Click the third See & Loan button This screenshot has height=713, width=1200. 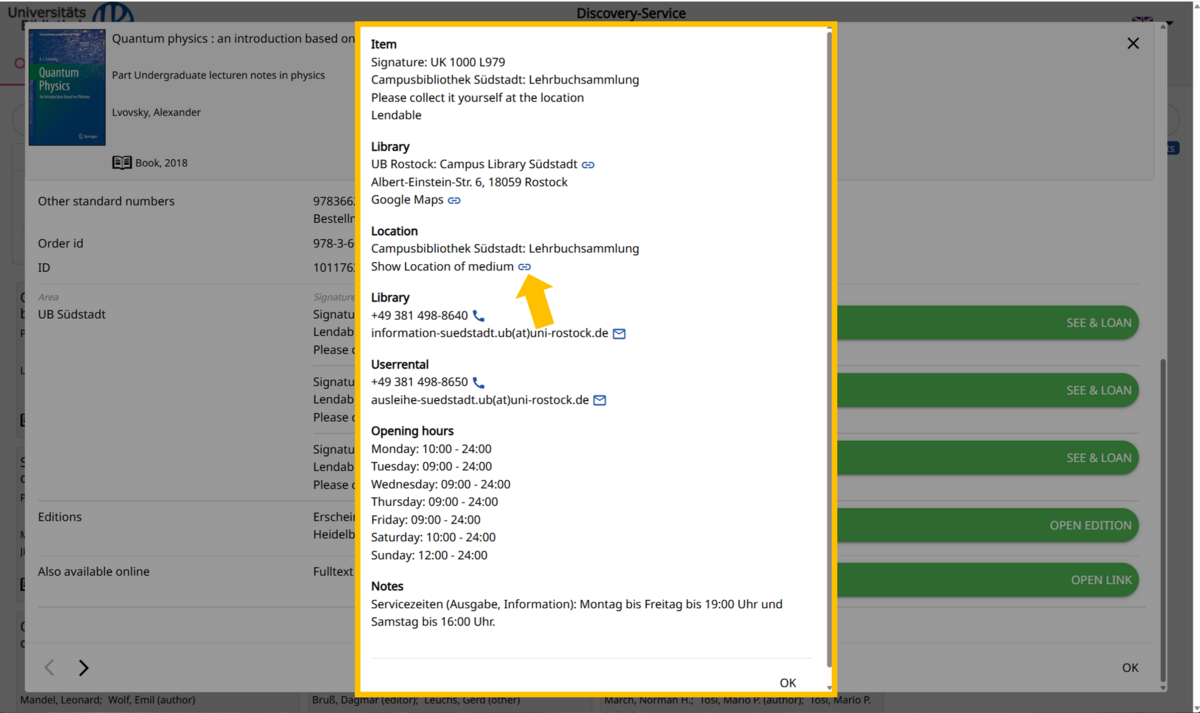click(1098, 458)
